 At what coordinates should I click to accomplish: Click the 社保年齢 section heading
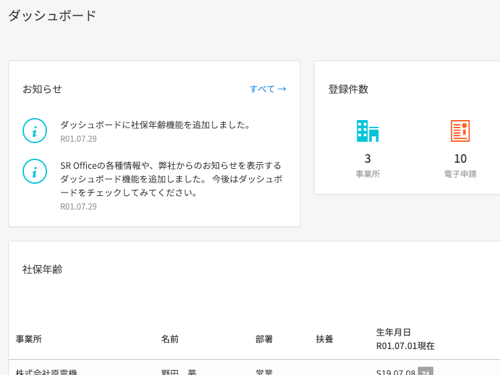point(42,269)
